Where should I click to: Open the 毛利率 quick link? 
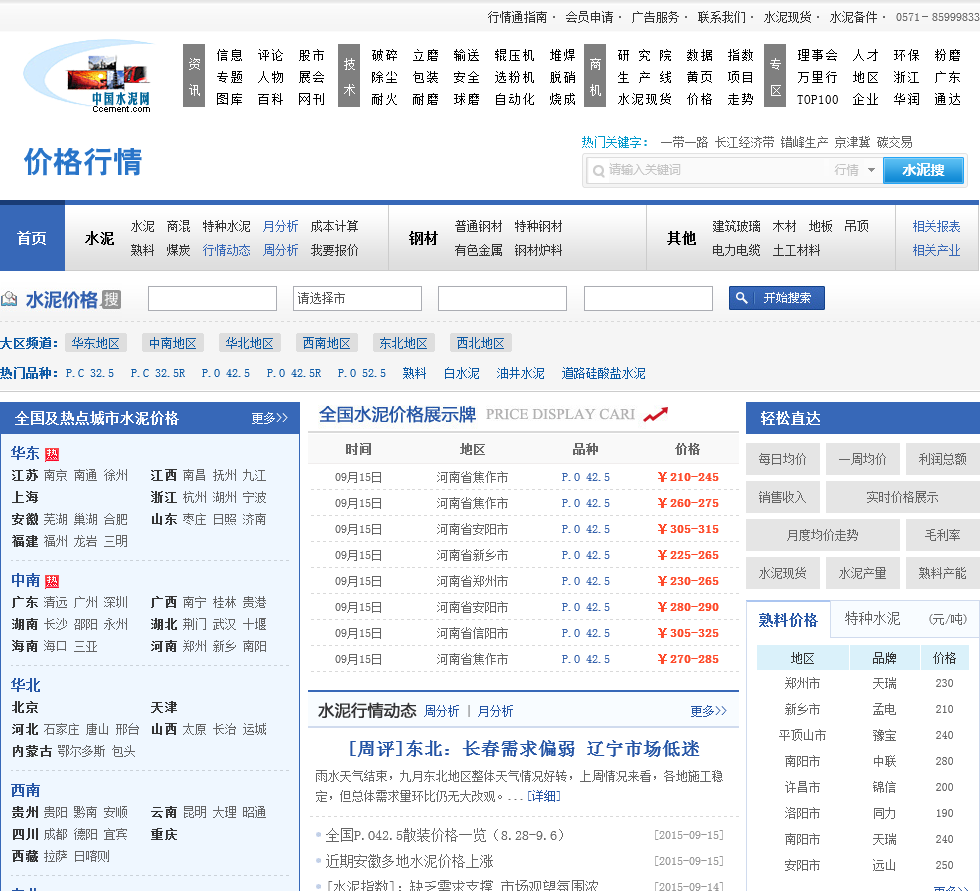[942, 535]
